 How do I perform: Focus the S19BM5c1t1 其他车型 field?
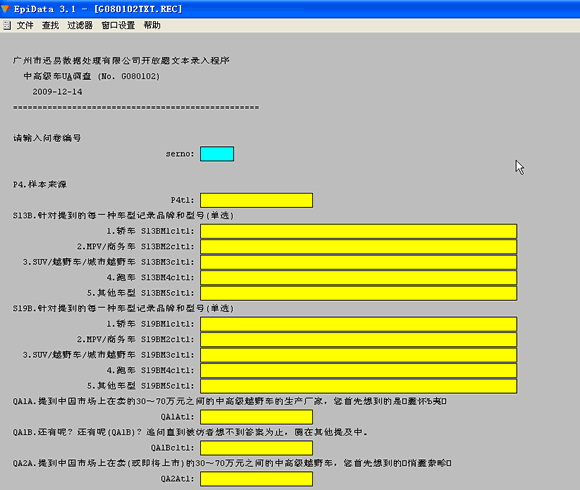[358, 386]
